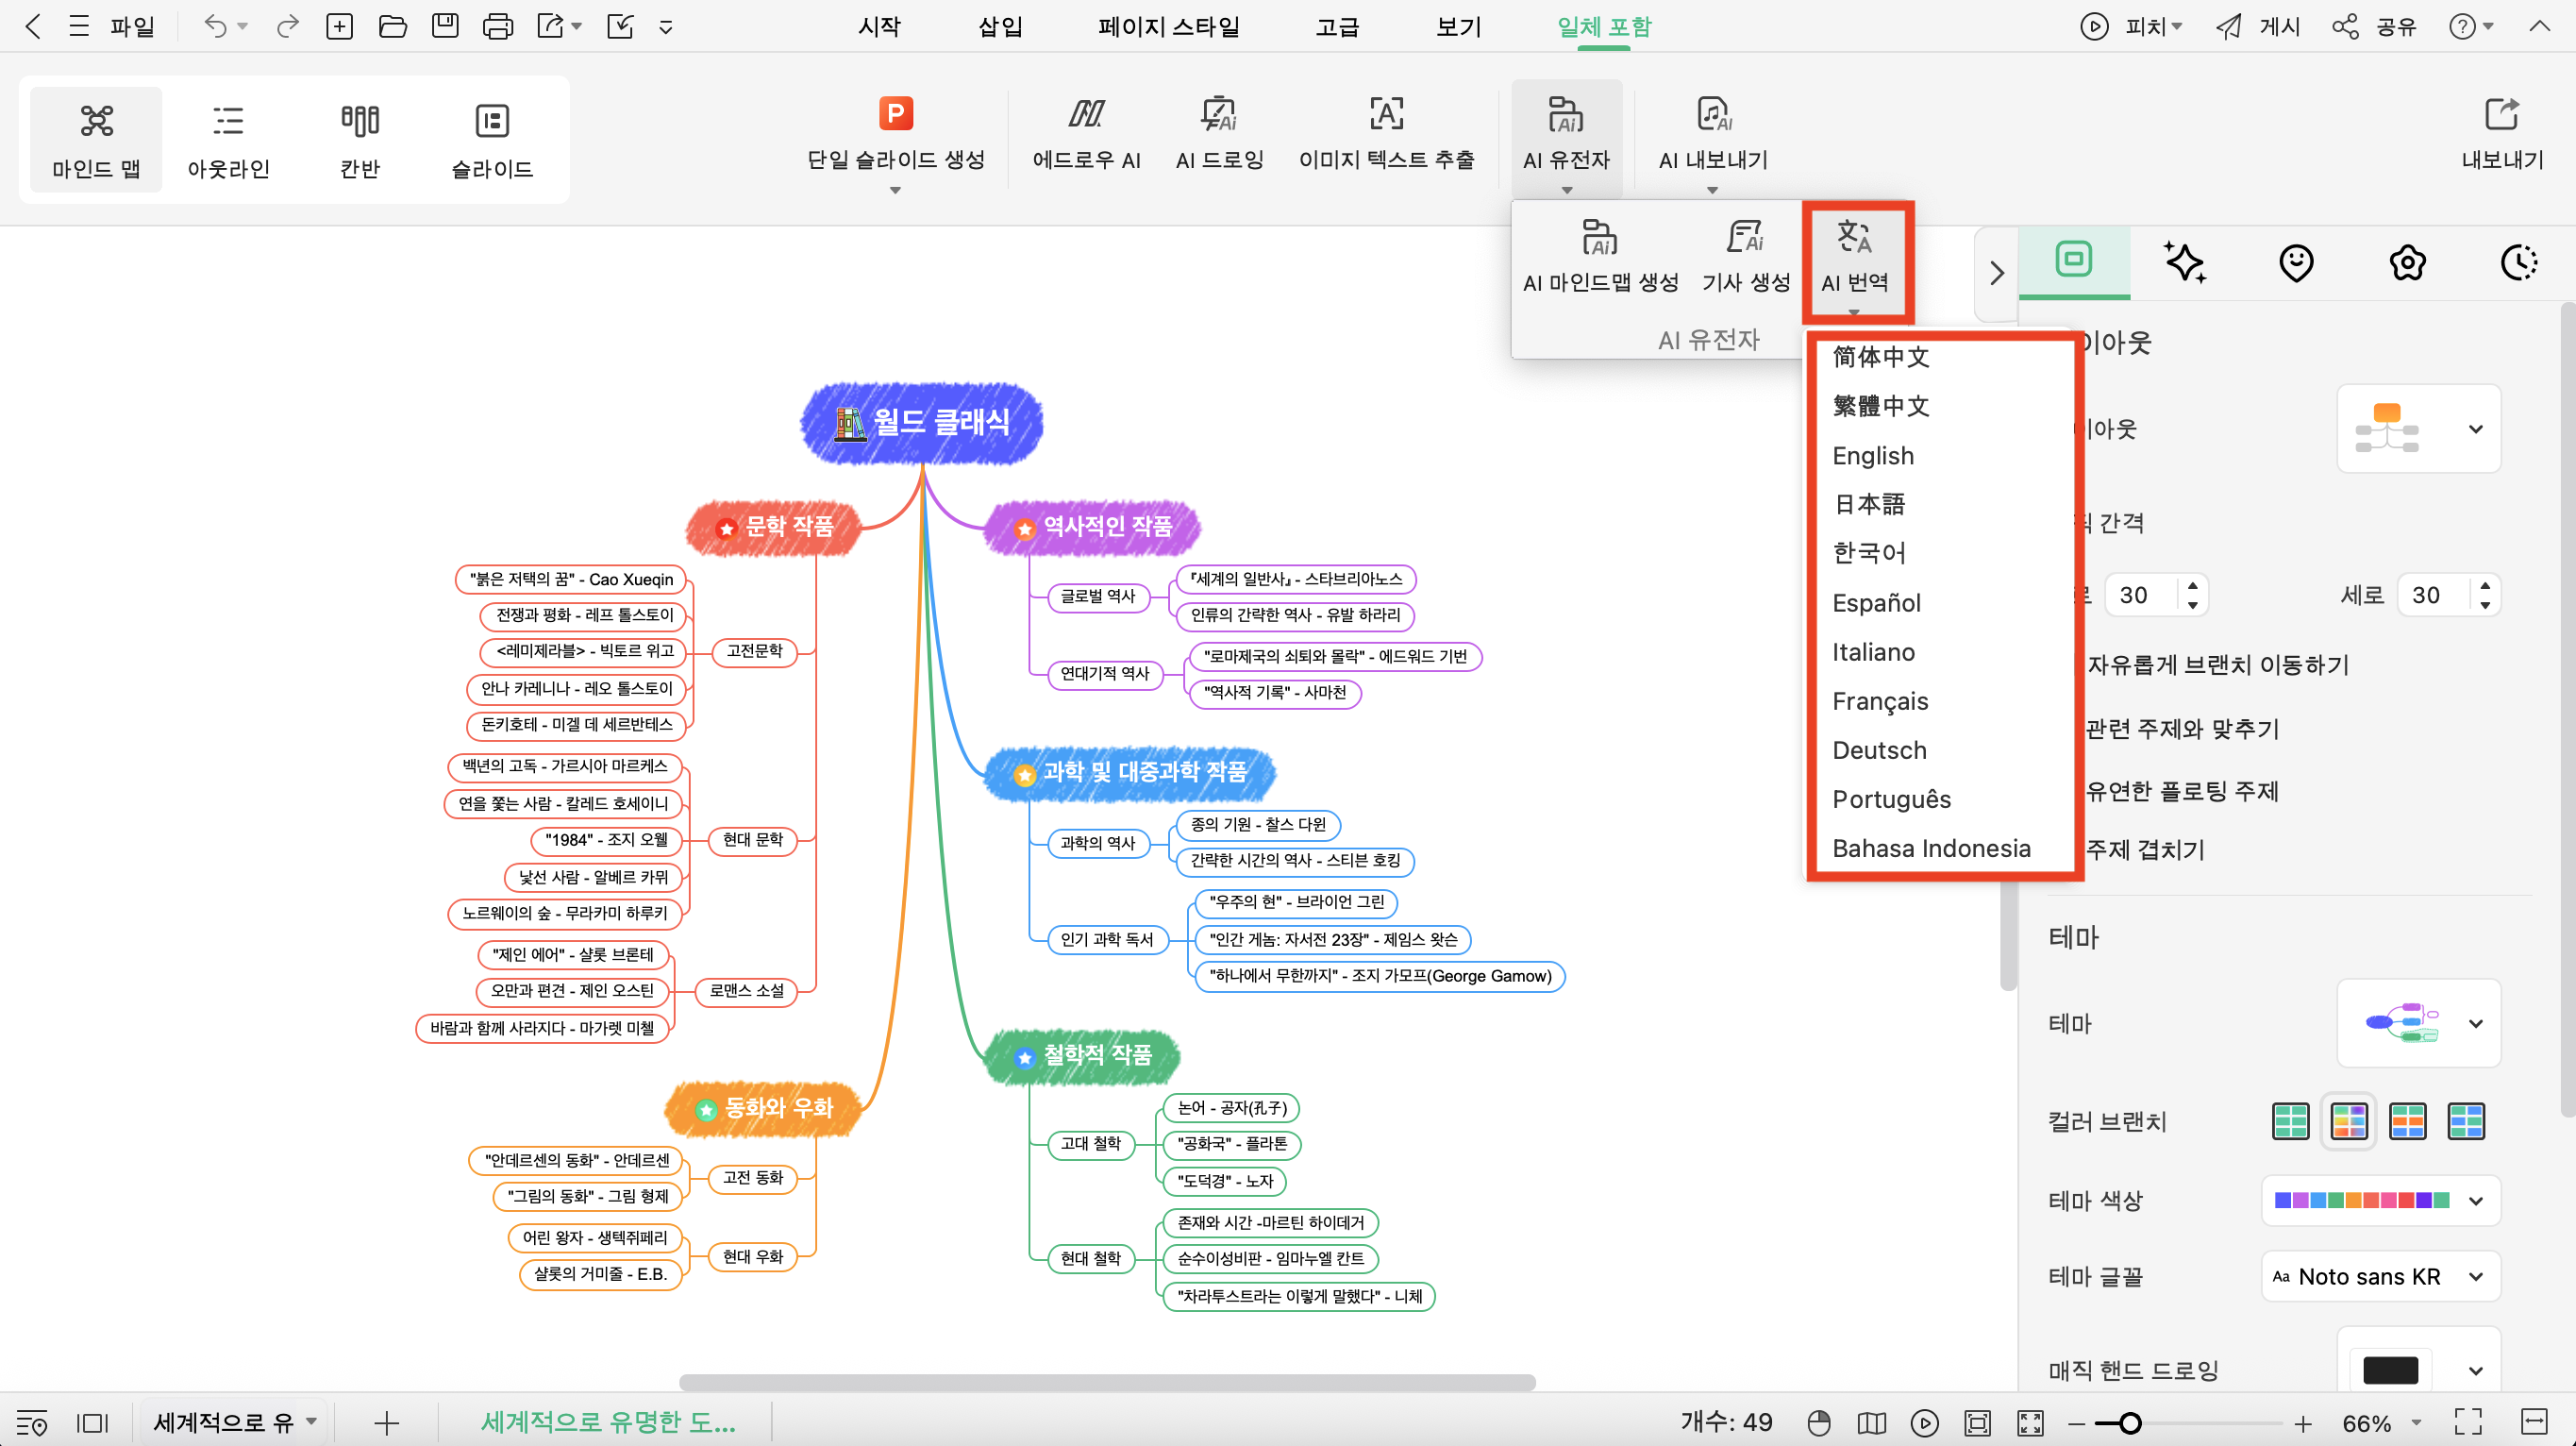This screenshot has width=2576, height=1446.
Task: Expand the layout type dropdown
Action: coord(2419,429)
